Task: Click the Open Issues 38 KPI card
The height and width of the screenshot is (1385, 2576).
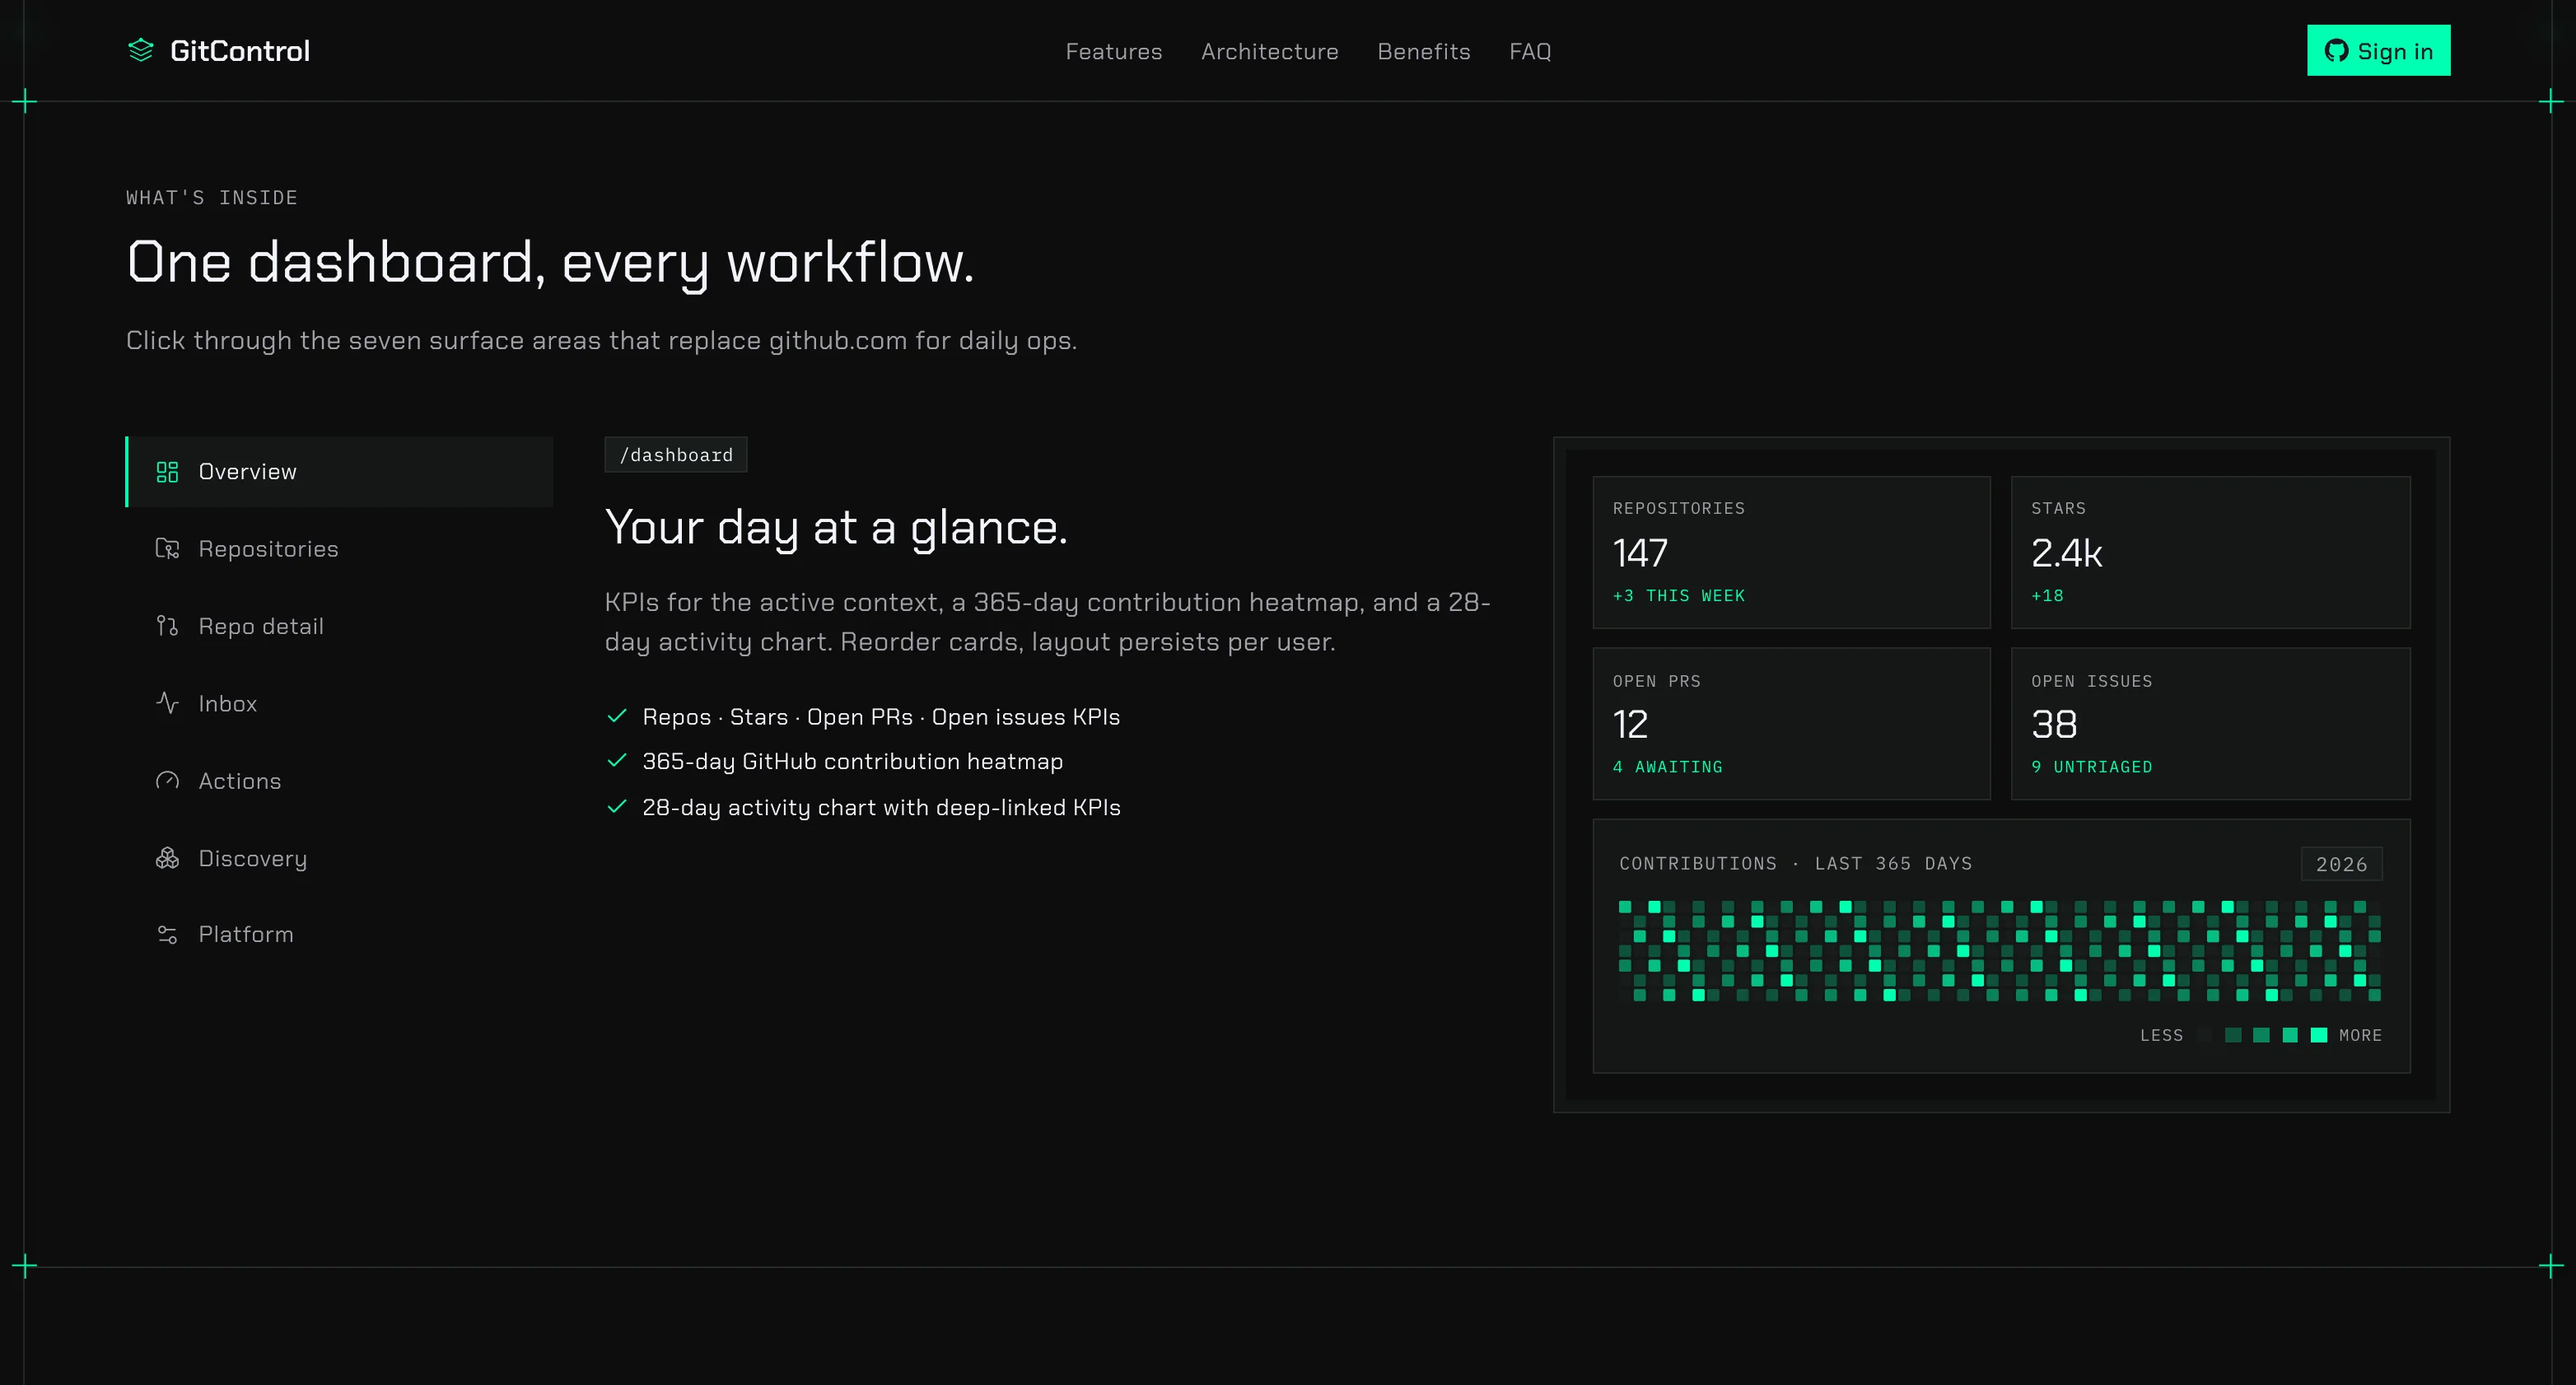Action: (x=2210, y=724)
